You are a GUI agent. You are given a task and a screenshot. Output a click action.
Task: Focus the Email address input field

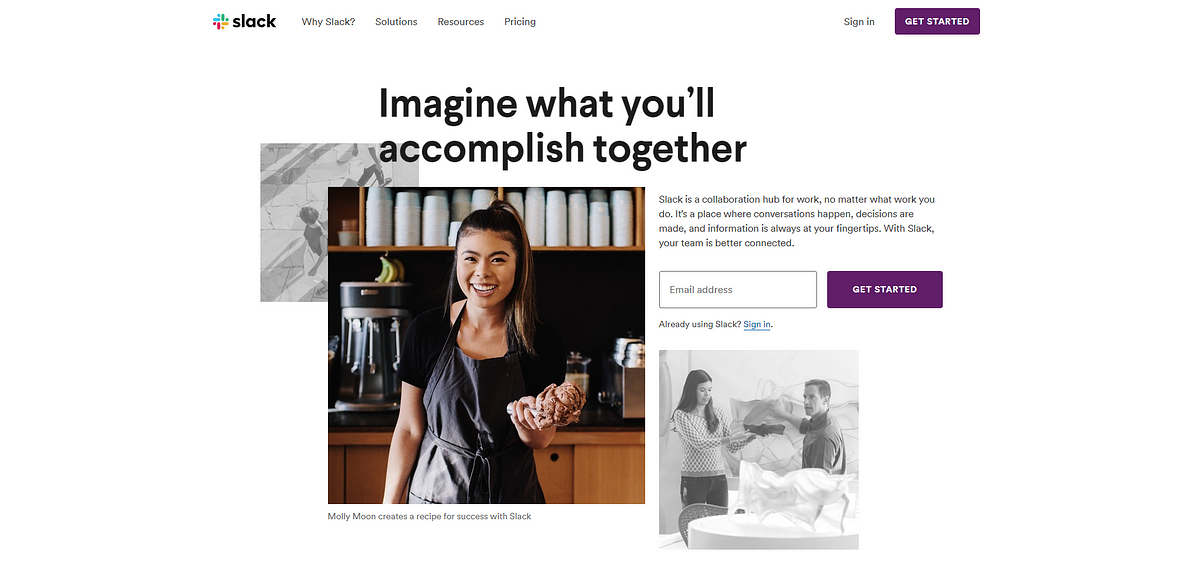(x=738, y=289)
